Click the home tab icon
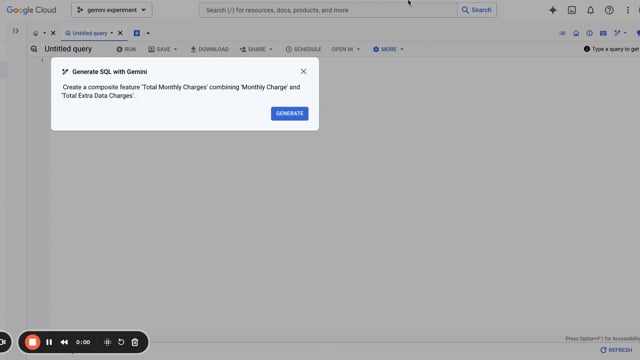 pyautogui.click(x=36, y=33)
